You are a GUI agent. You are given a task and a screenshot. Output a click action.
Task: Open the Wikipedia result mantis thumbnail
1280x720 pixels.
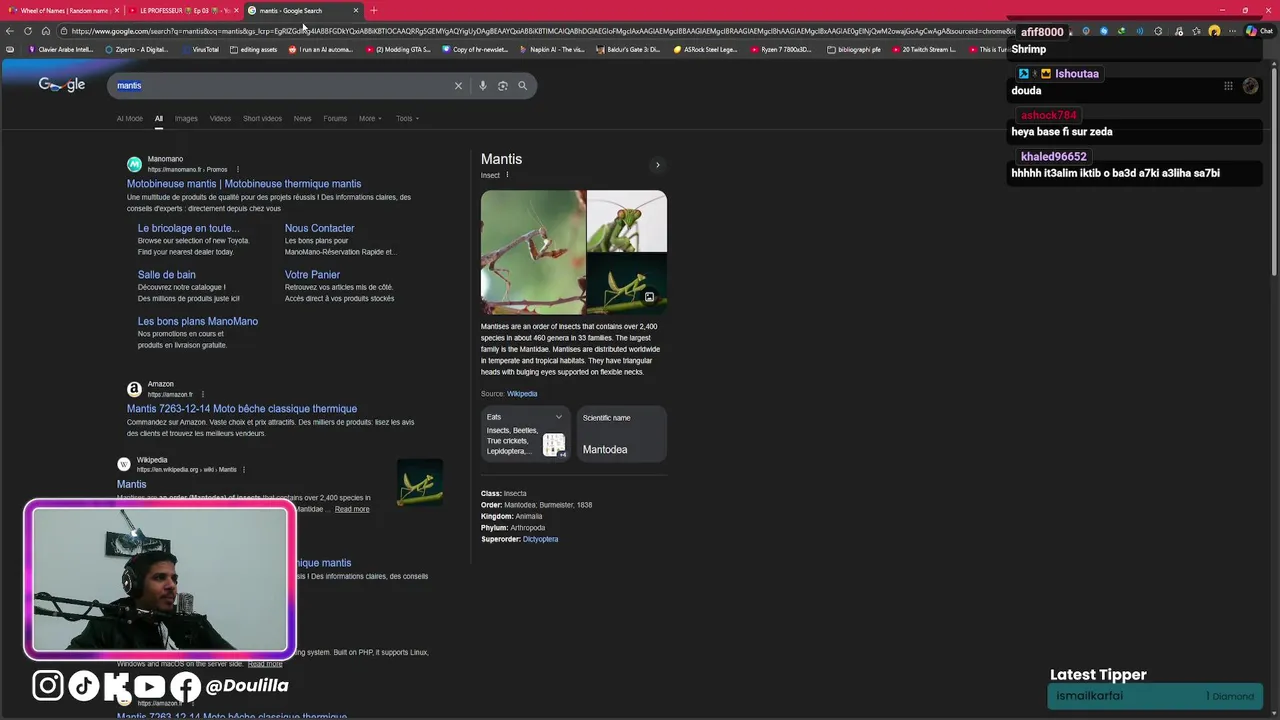click(420, 482)
